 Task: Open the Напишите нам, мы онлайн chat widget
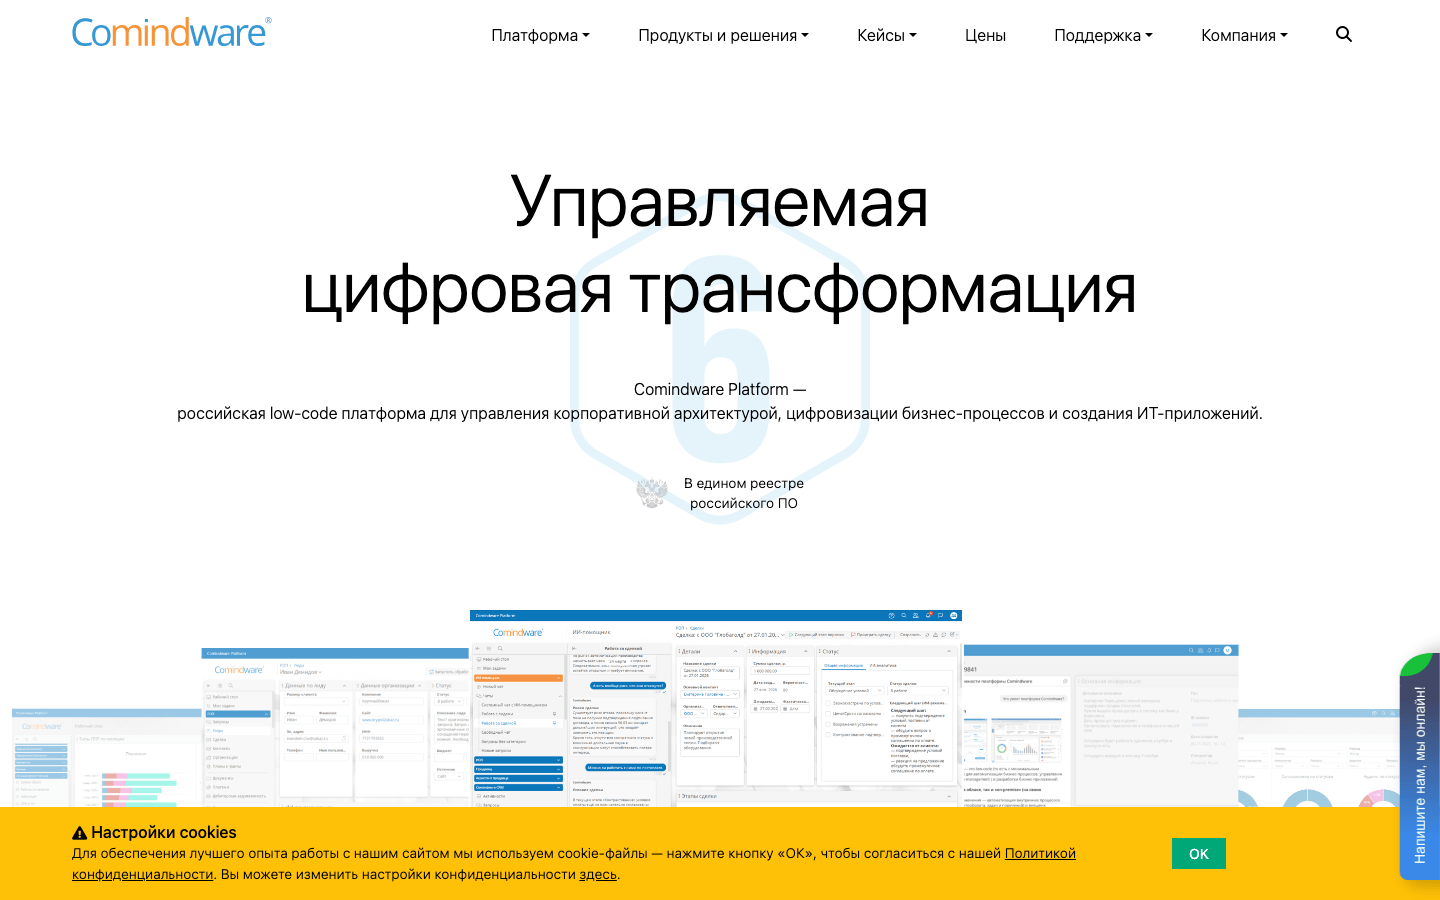pos(1420,768)
